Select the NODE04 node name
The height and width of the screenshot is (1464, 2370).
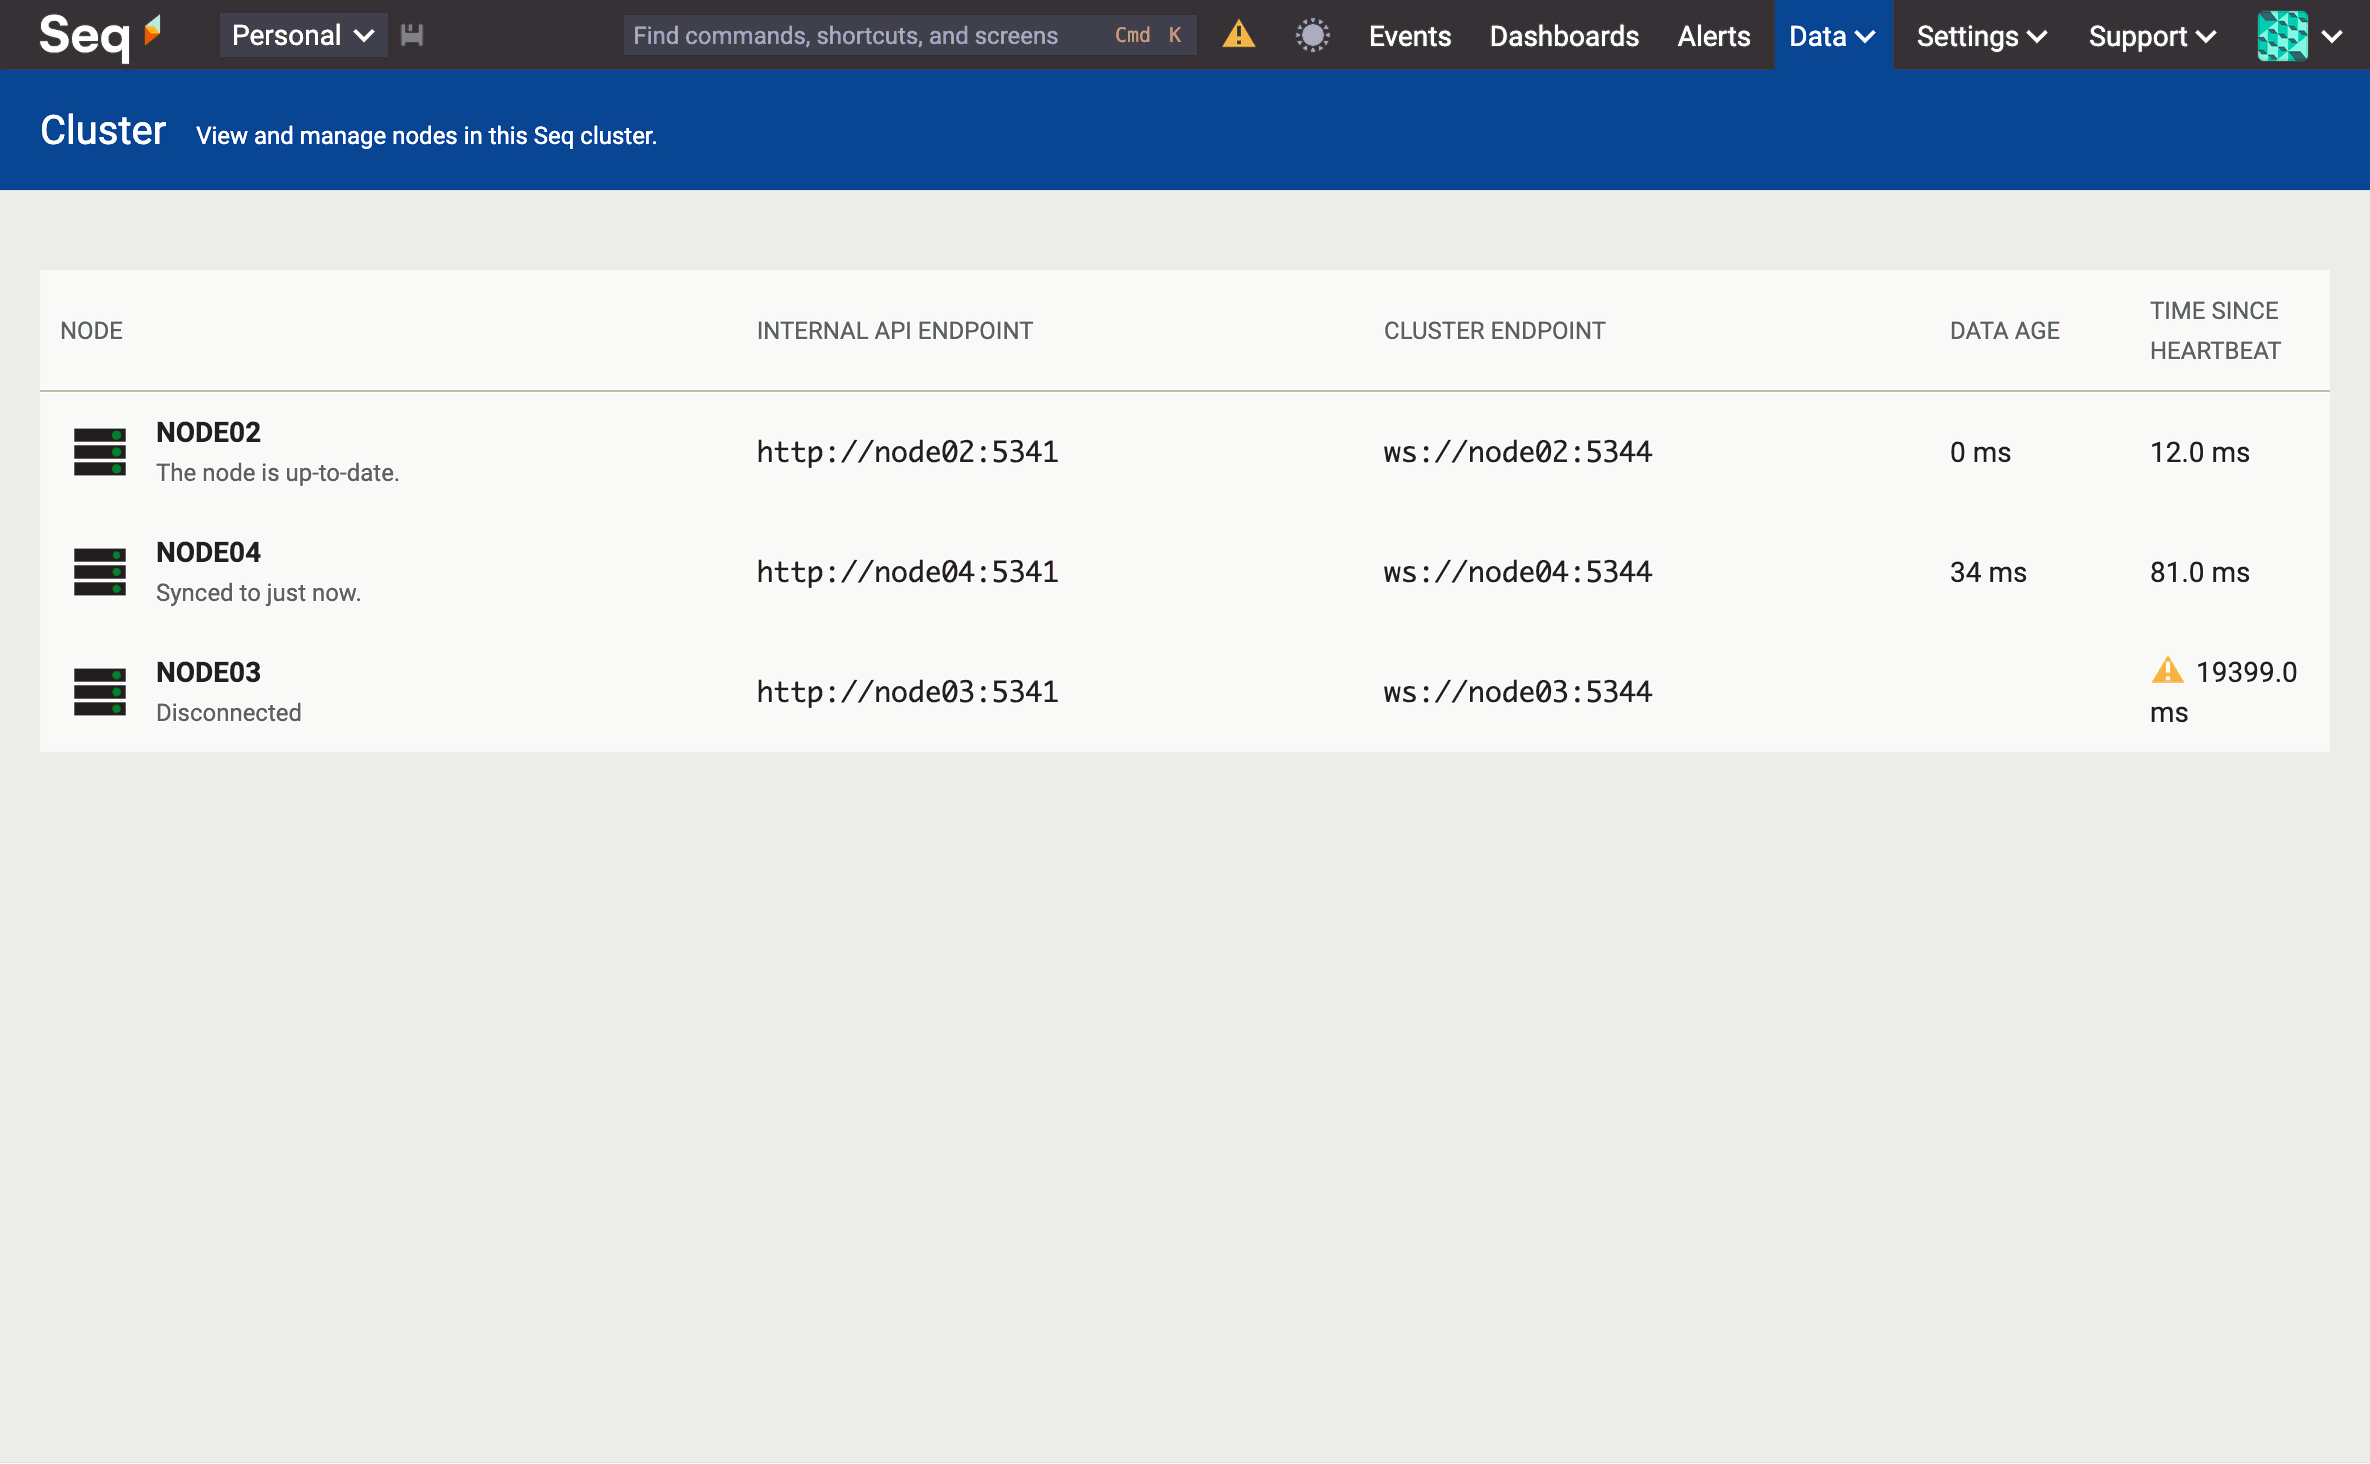(208, 552)
